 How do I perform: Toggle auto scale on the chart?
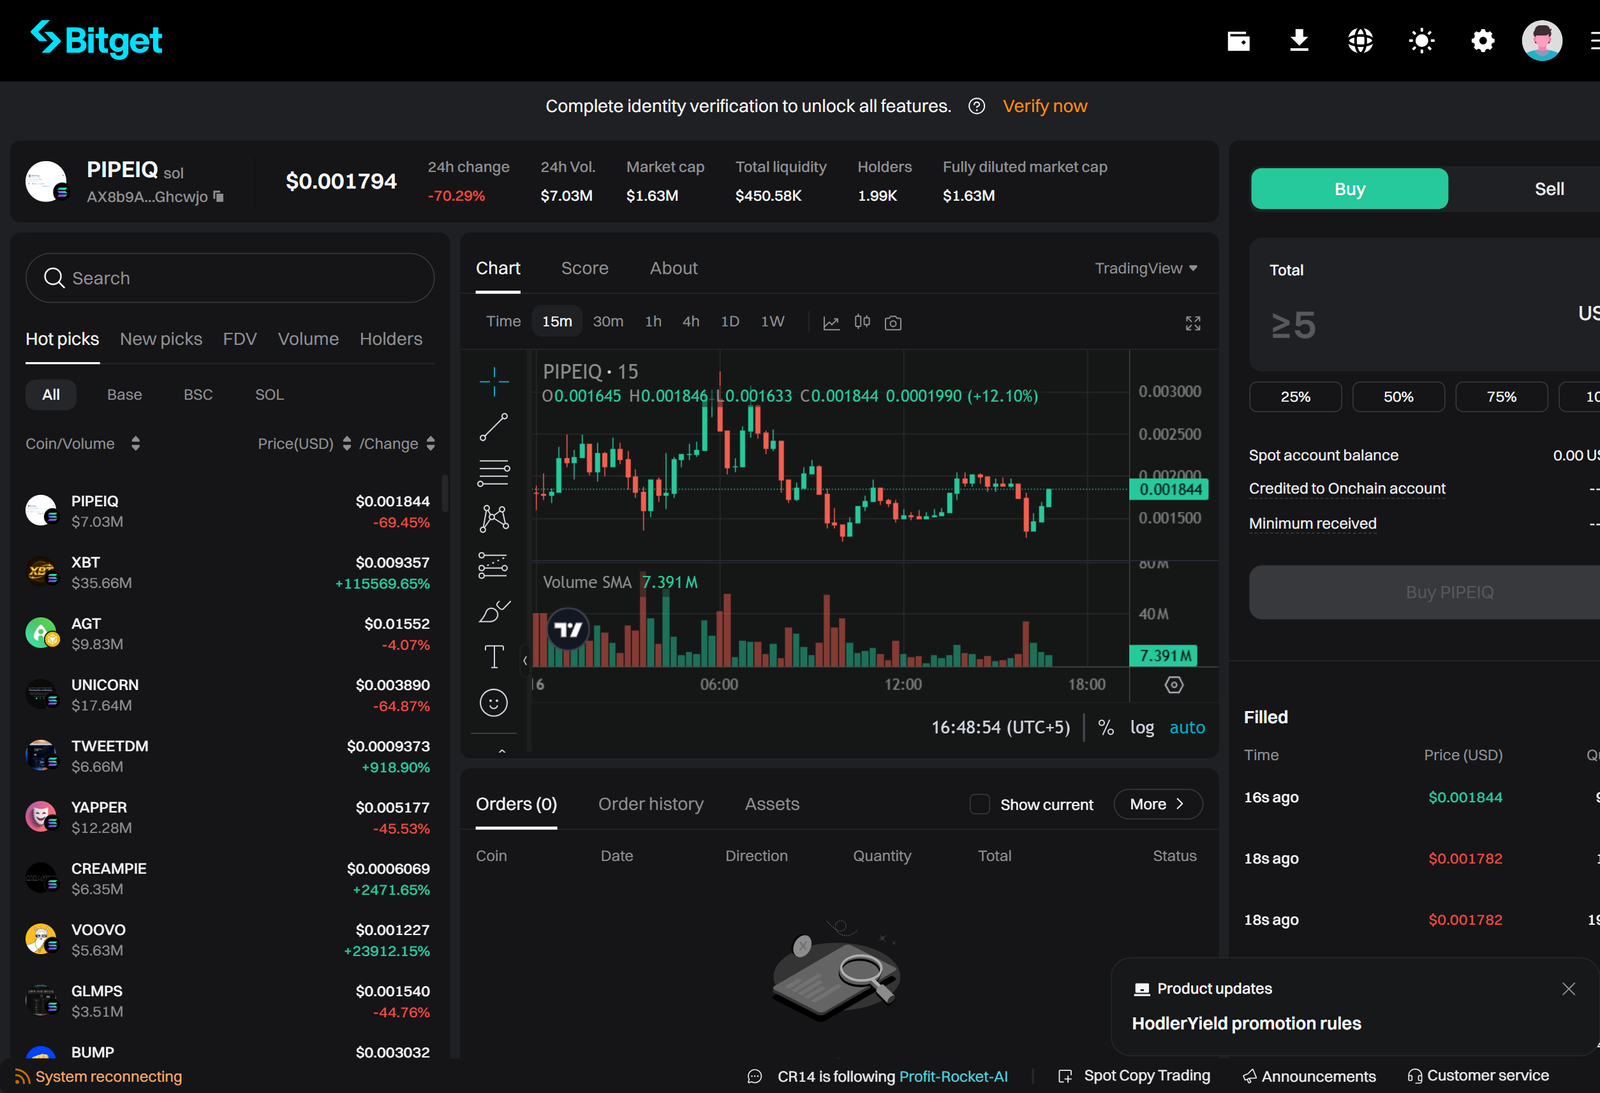tap(1187, 727)
